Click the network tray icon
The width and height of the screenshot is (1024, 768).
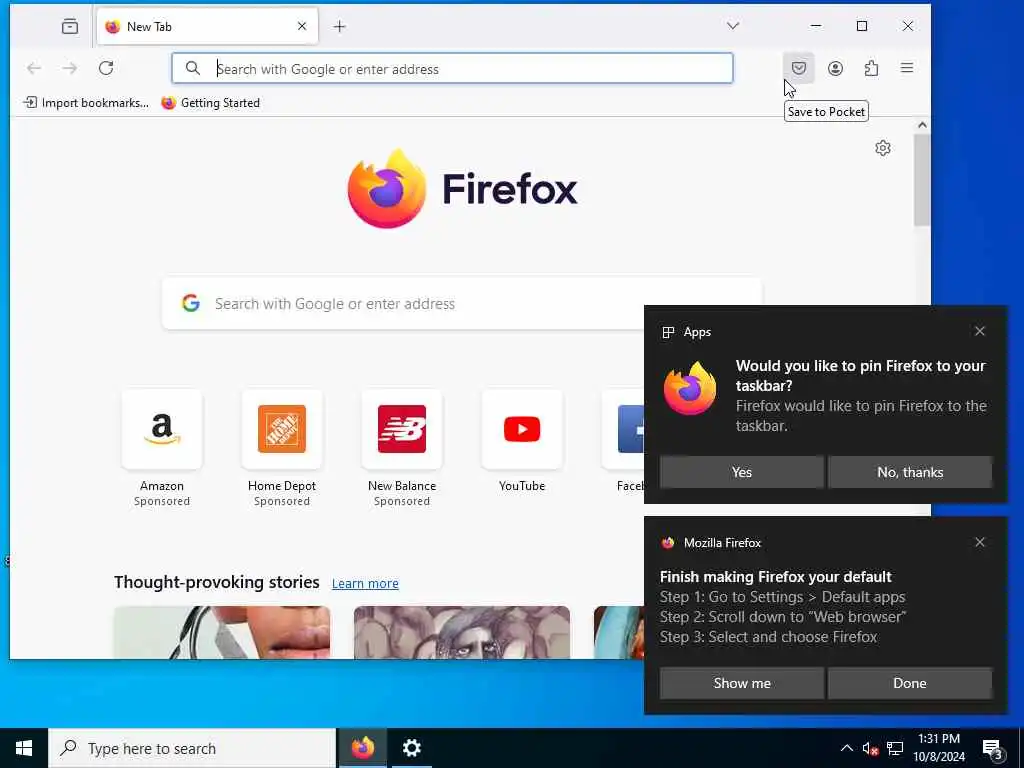pos(895,748)
